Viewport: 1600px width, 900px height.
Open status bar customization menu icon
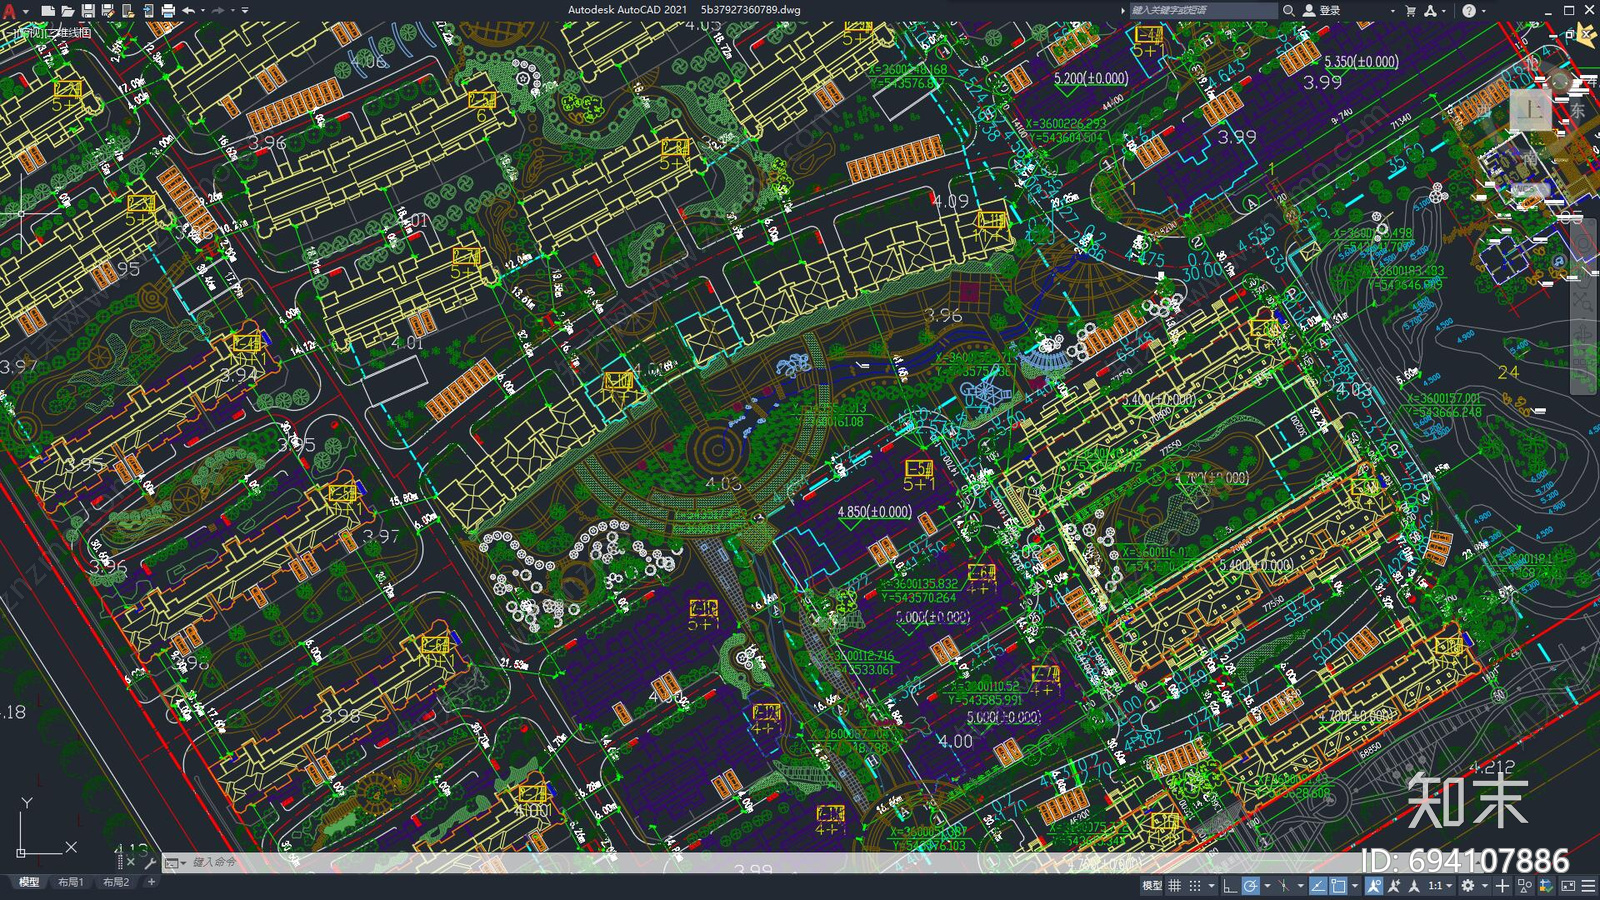coord(1588,886)
